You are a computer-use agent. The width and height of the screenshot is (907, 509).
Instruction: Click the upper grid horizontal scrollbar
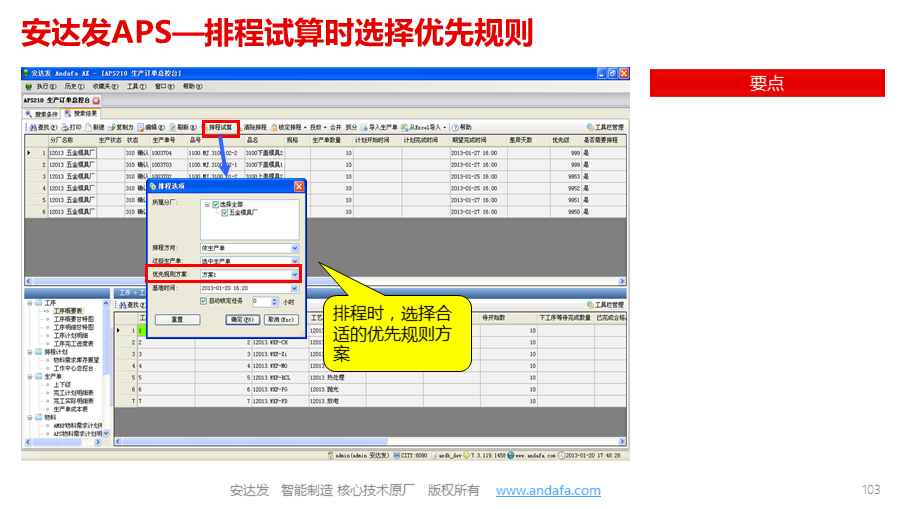coord(325,281)
